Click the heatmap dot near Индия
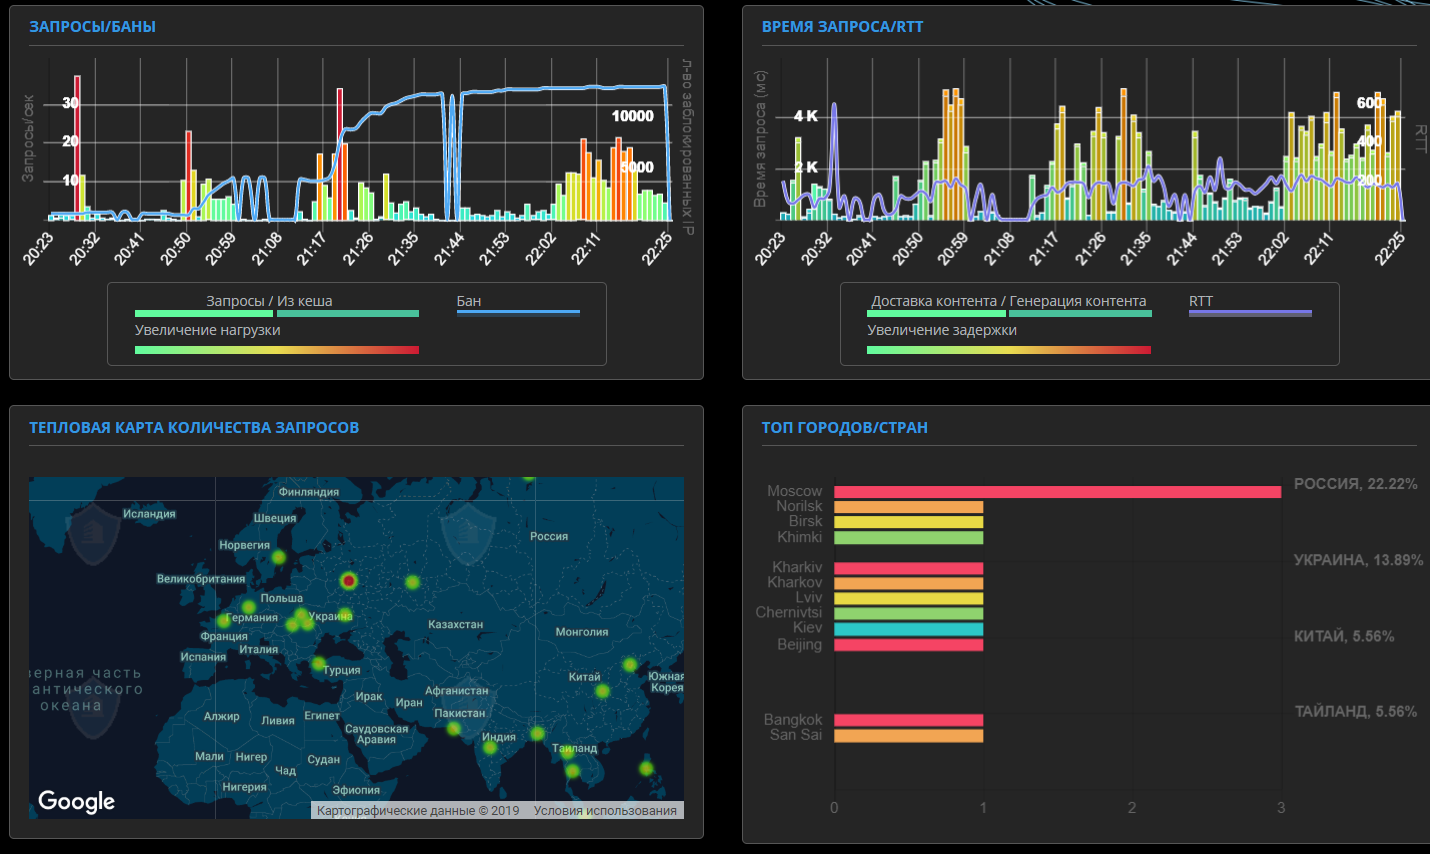The width and height of the screenshot is (1430, 854). pos(489,747)
